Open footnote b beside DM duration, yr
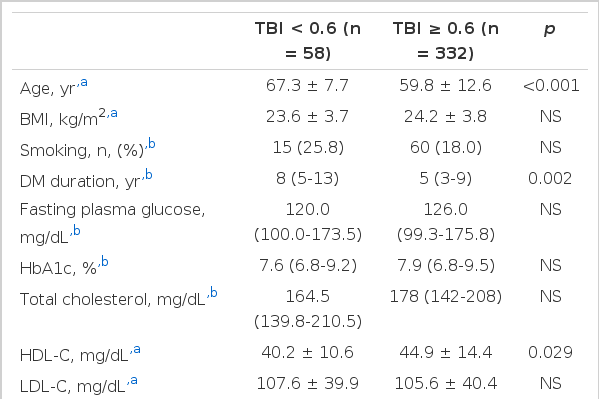The image size is (599, 399). pyautogui.click(x=149, y=175)
